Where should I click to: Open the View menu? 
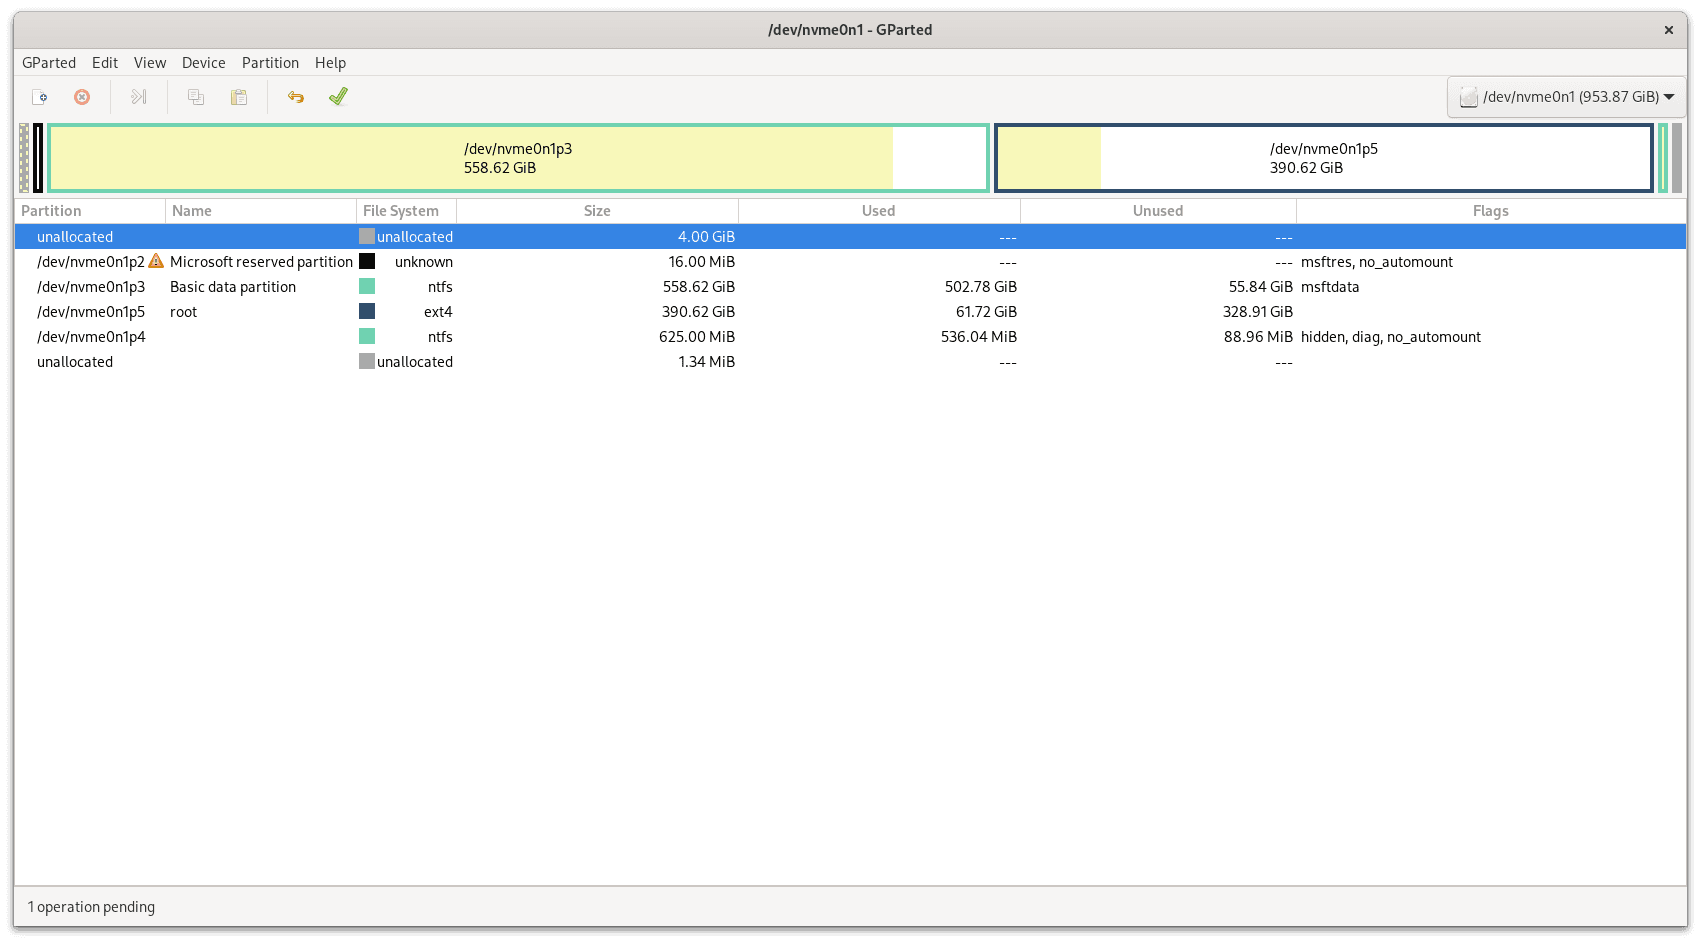pos(150,62)
